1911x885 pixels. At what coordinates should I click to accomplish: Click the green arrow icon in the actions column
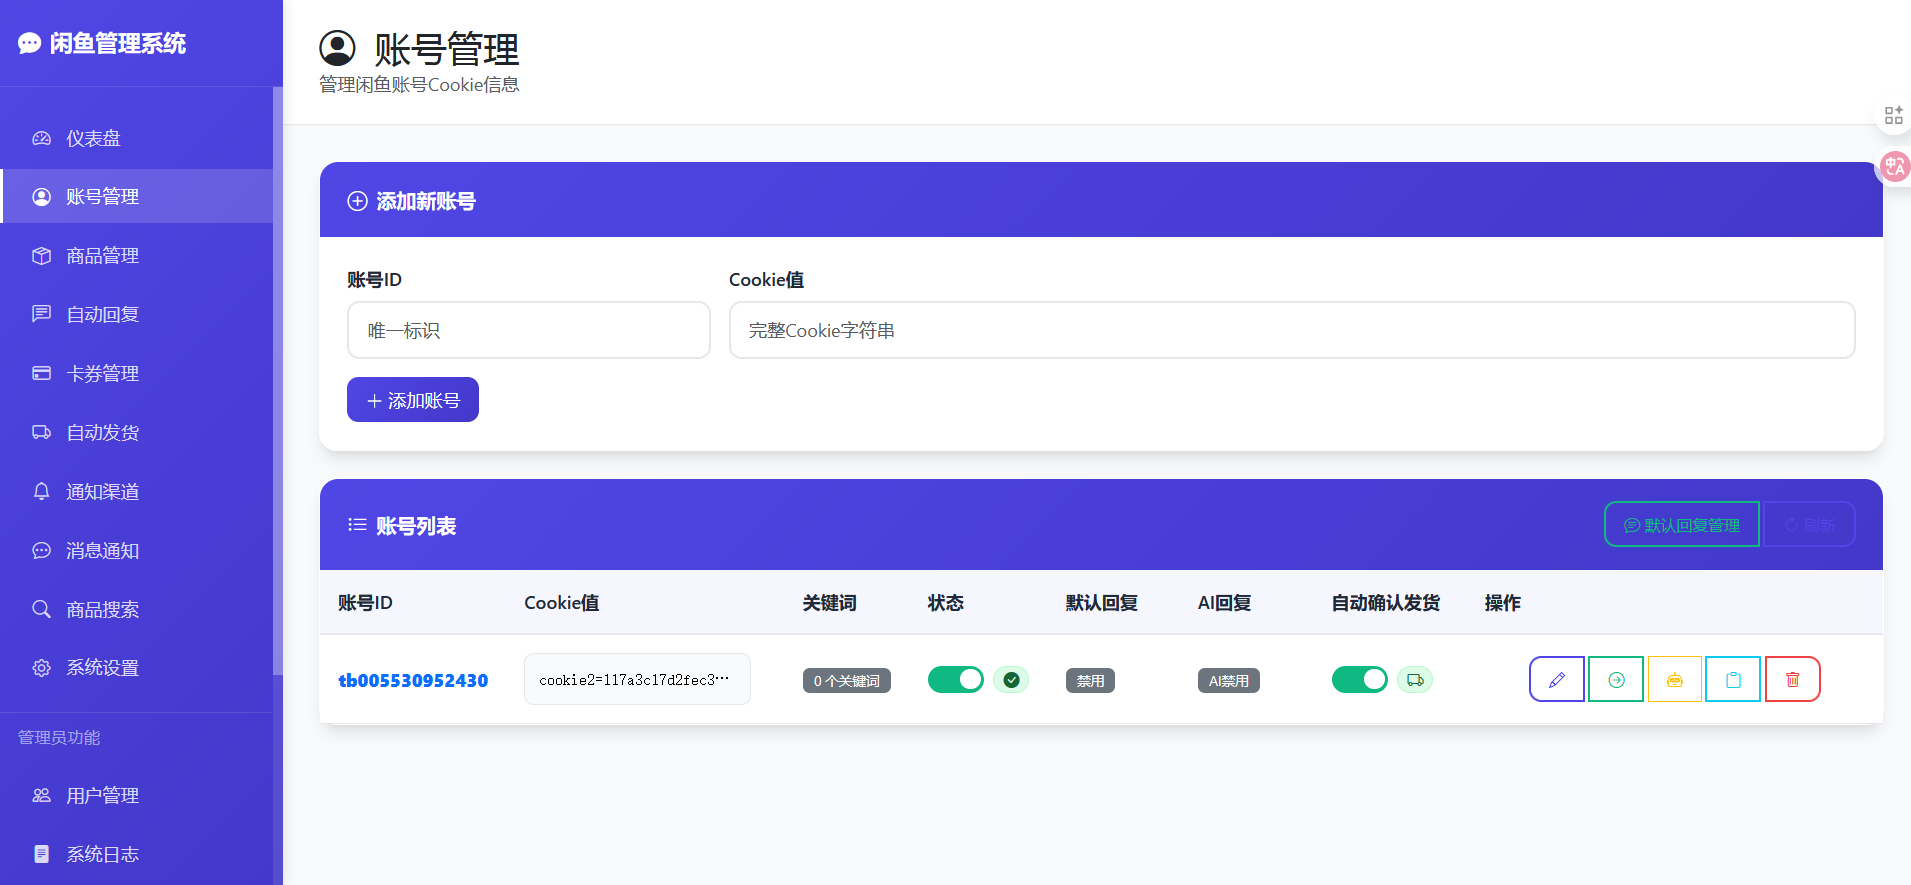pyautogui.click(x=1615, y=680)
